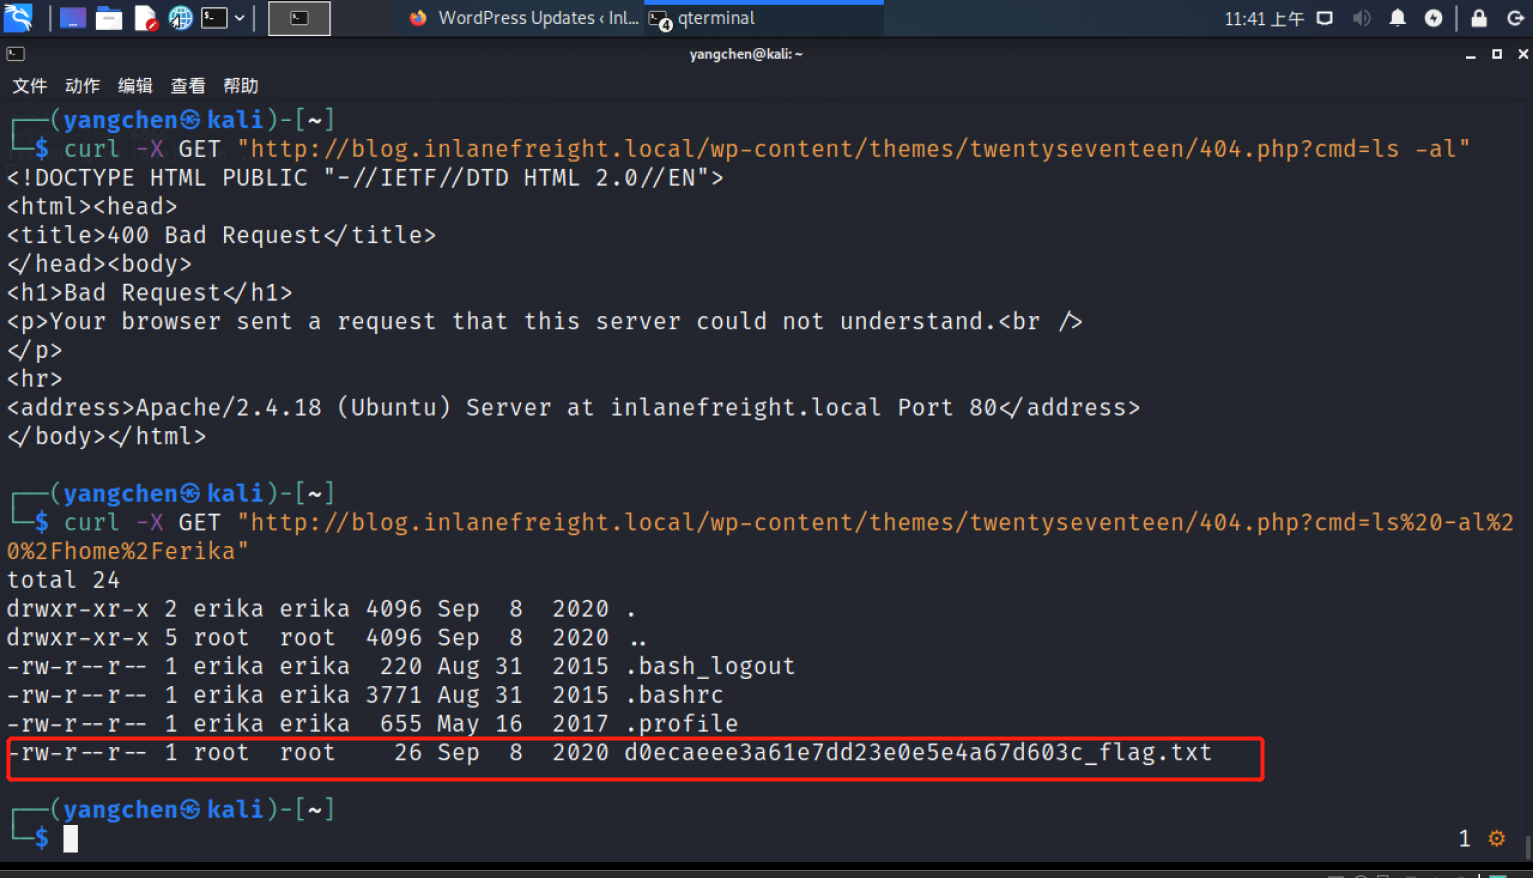Open the calendar from the 11:41 clock

tap(1264, 18)
